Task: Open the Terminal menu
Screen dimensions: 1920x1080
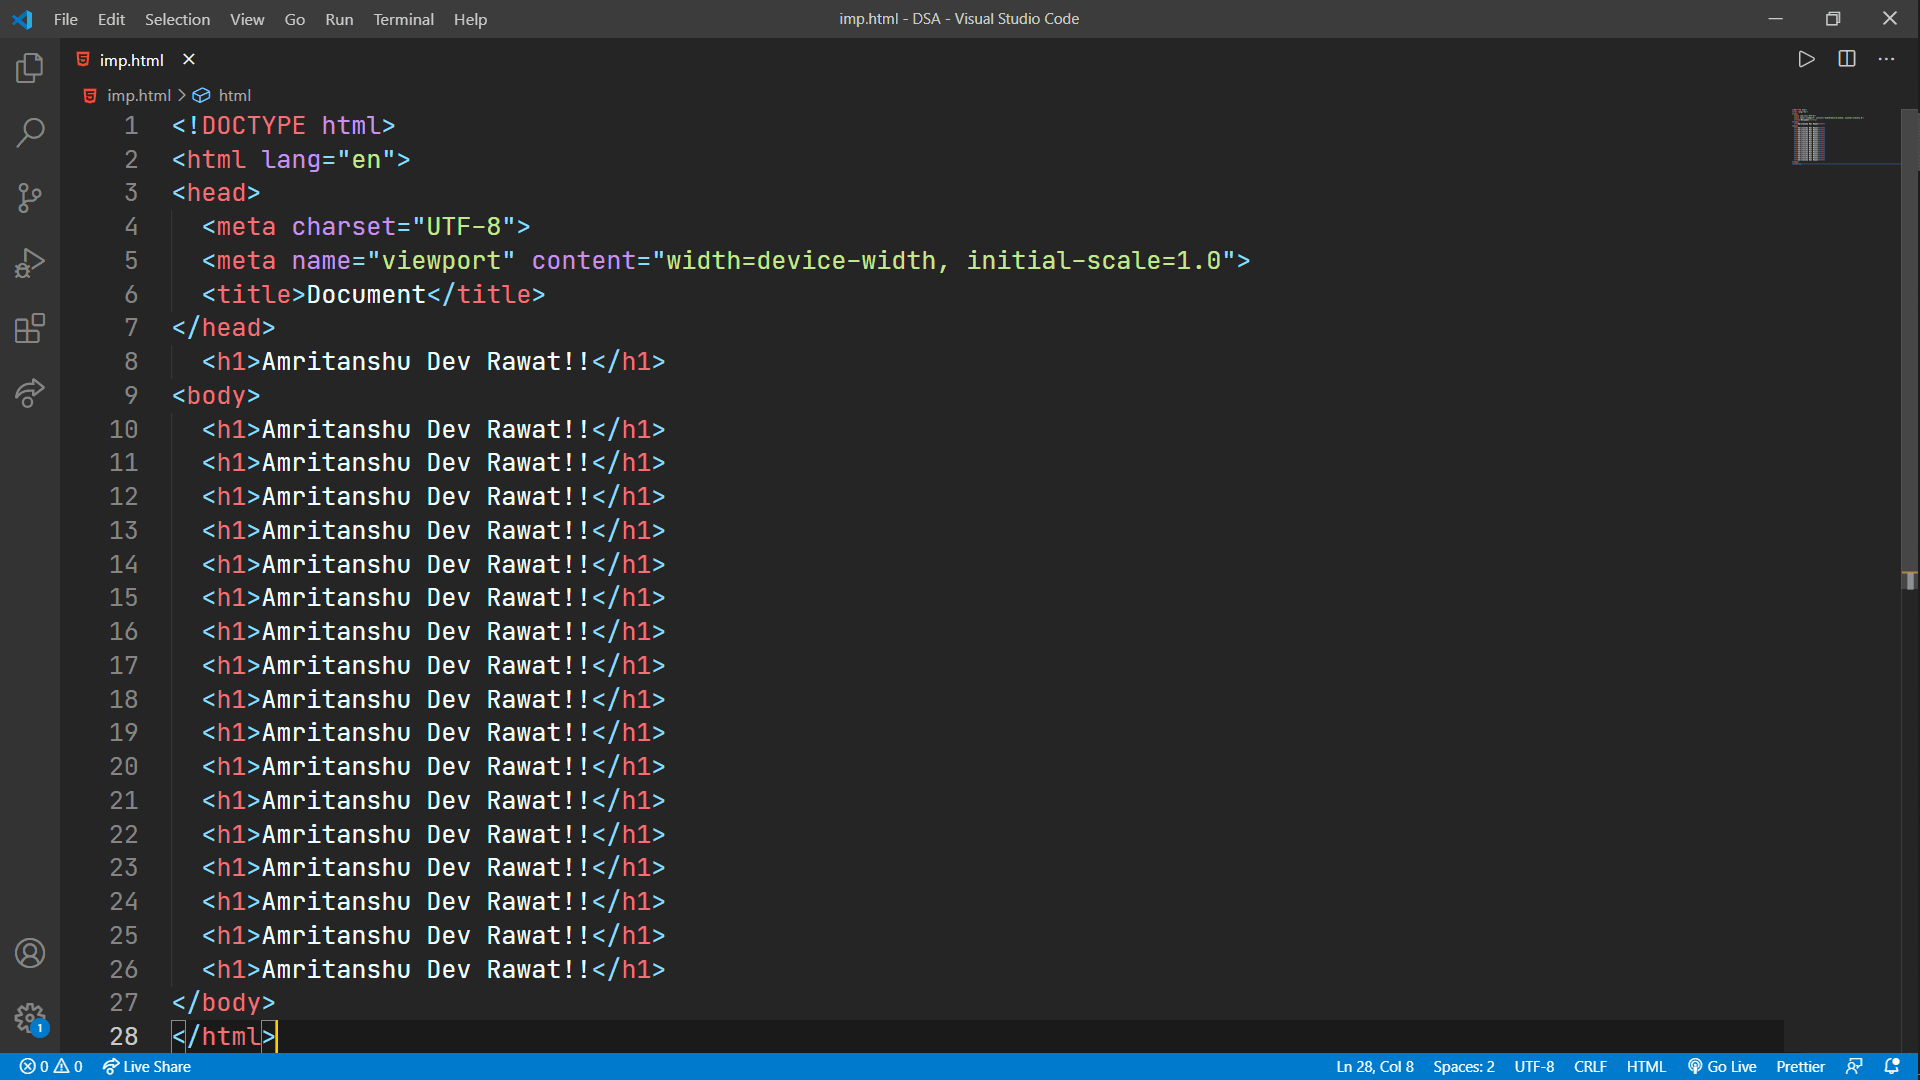Action: (x=403, y=19)
